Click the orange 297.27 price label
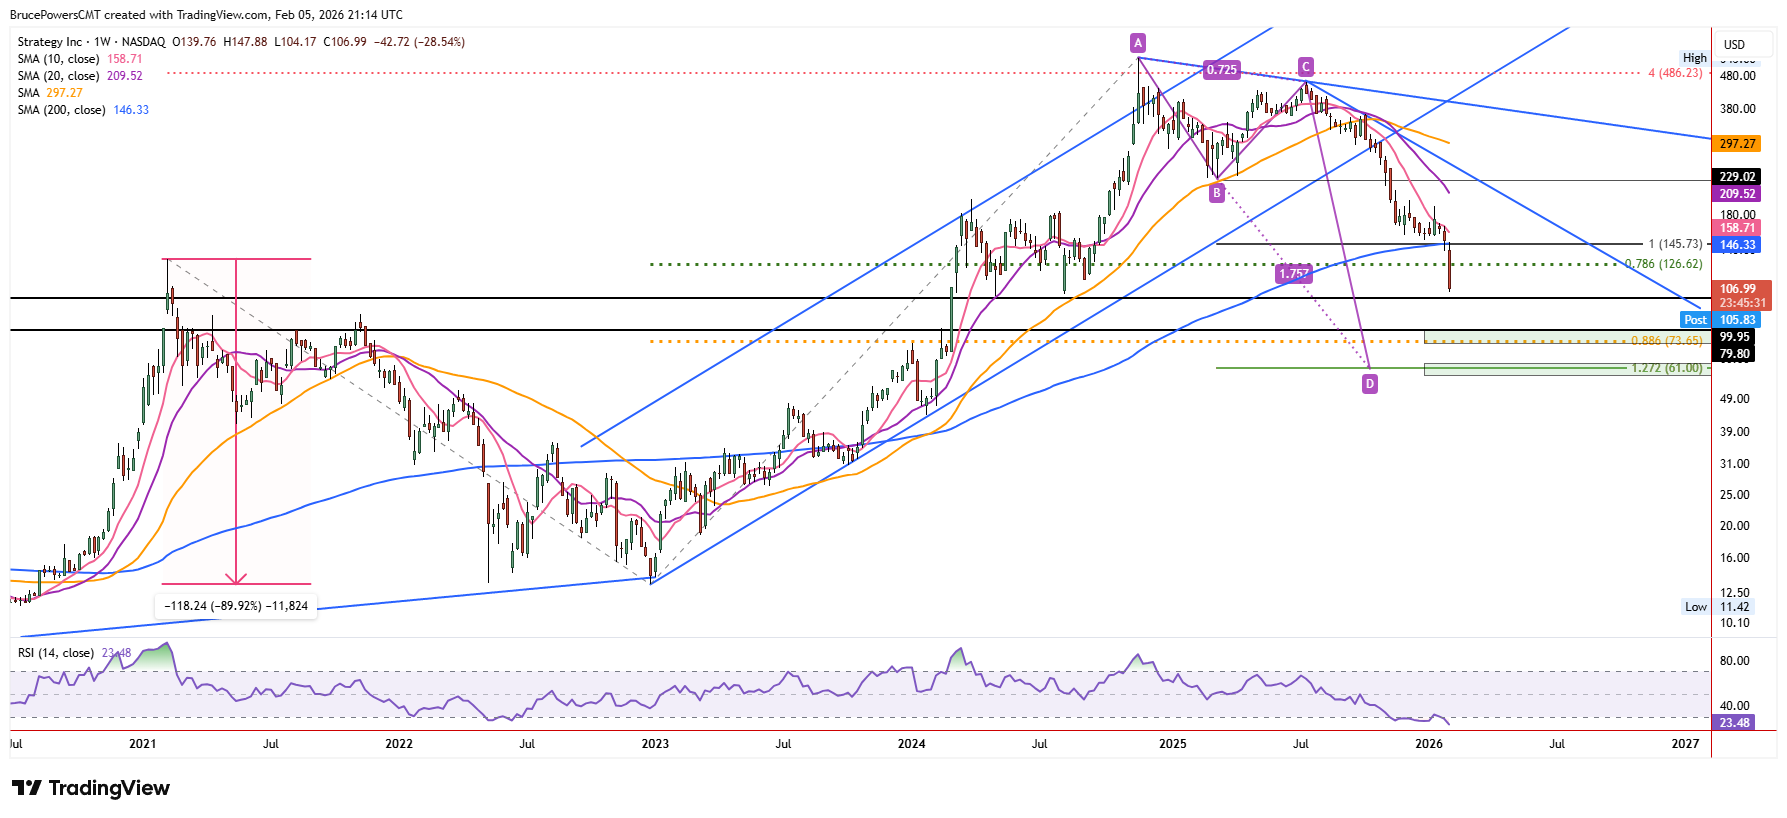The height and width of the screenshot is (818, 1787). (x=1738, y=144)
